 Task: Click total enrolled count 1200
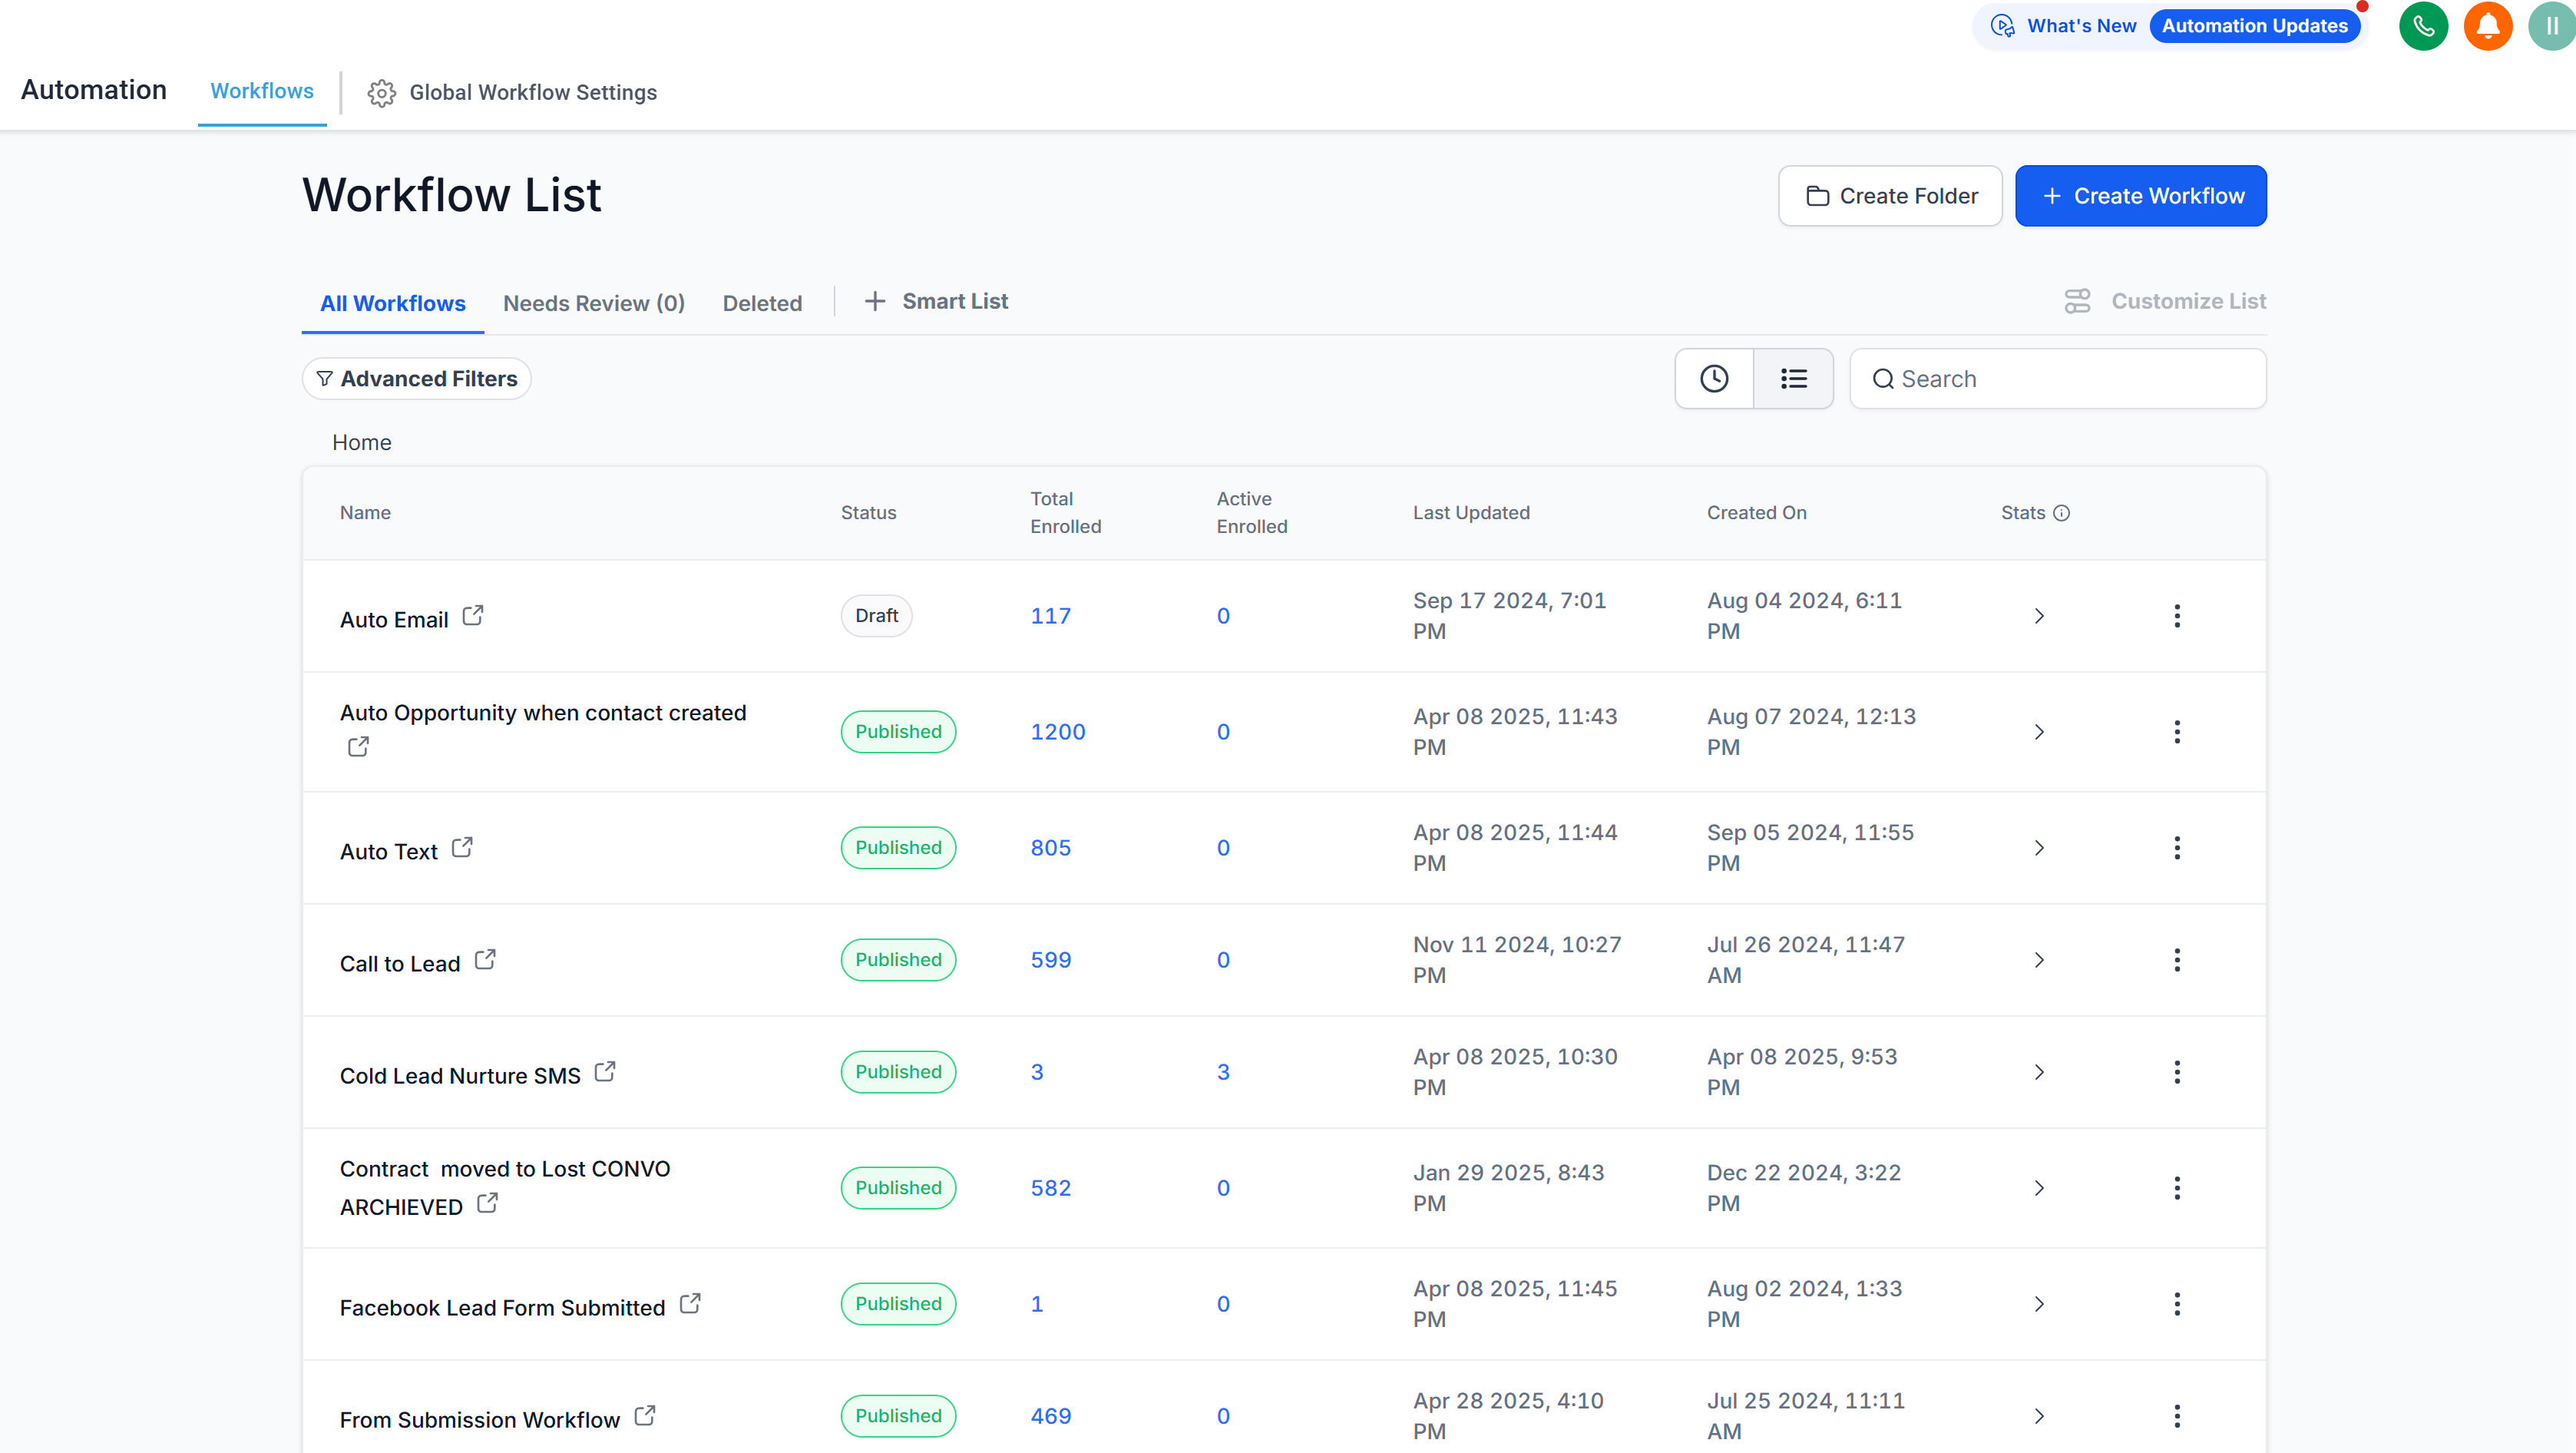click(1057, 732)
